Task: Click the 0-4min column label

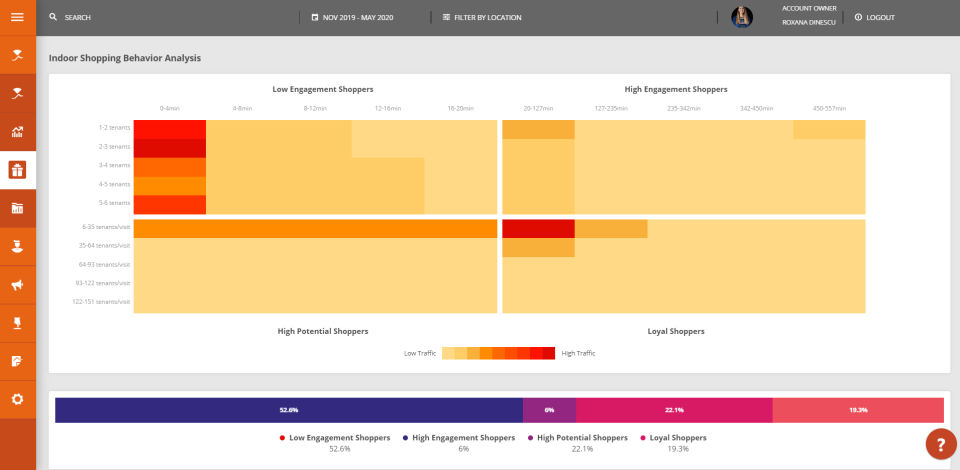Action: coord(170,108)
